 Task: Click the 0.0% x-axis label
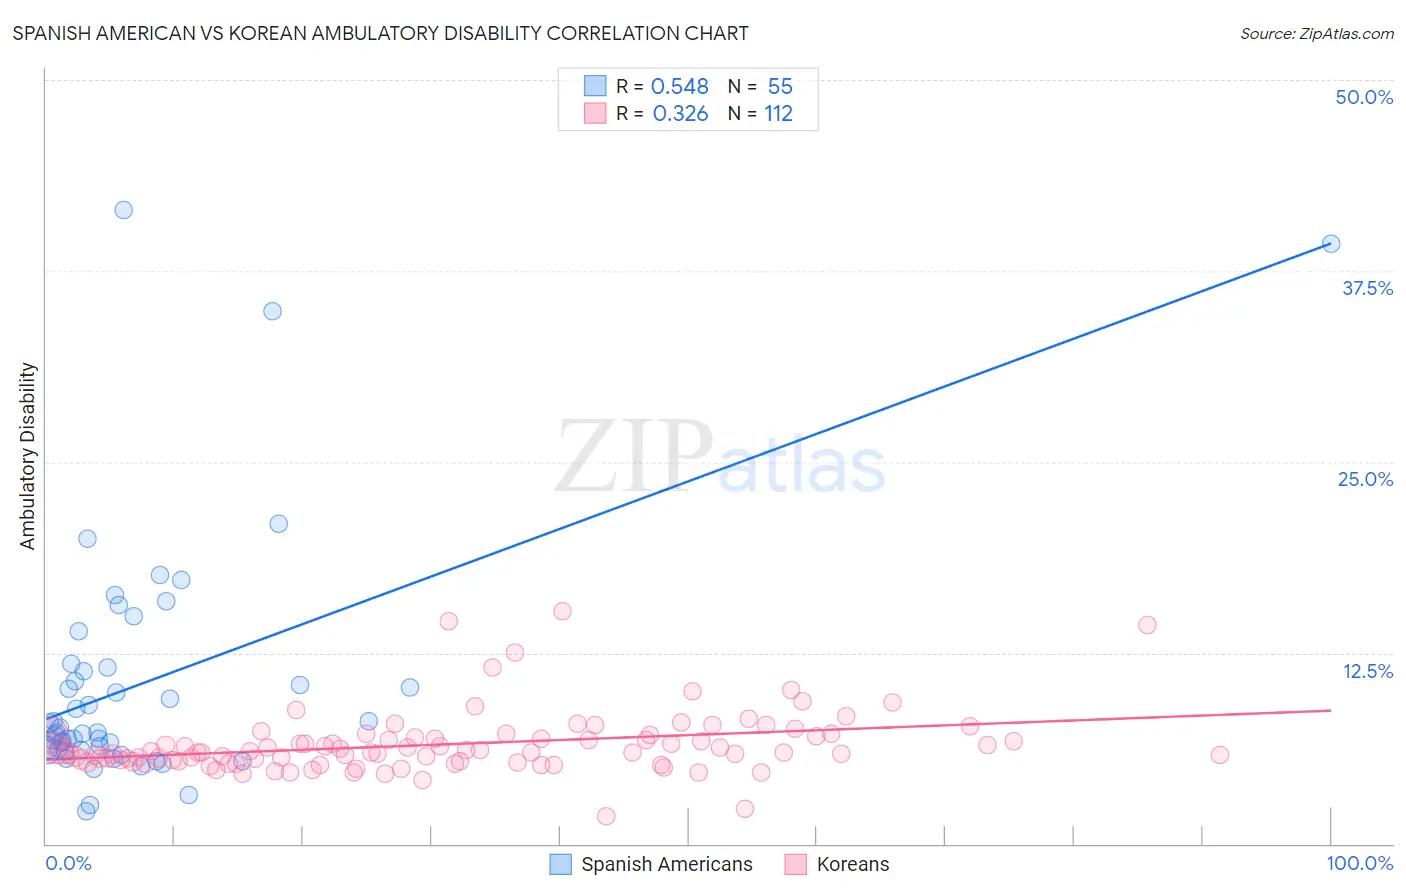tap(68, 863)
